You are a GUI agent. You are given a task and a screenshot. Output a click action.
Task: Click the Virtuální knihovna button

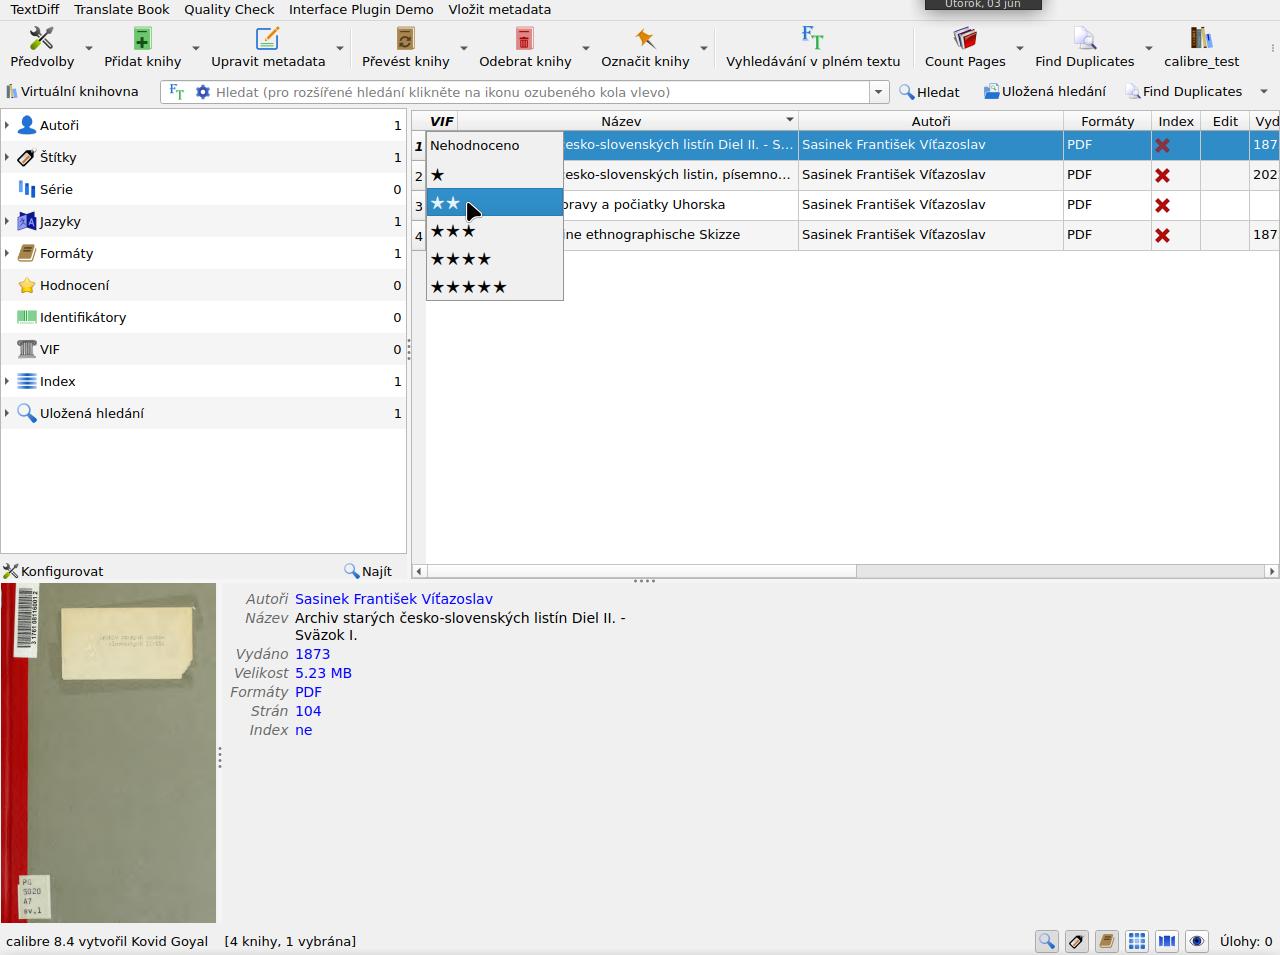pos(72,91)
